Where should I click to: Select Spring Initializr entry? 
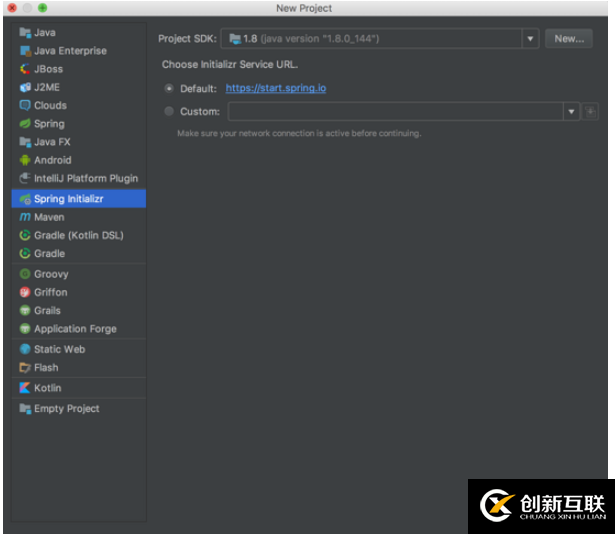point(79,199)
